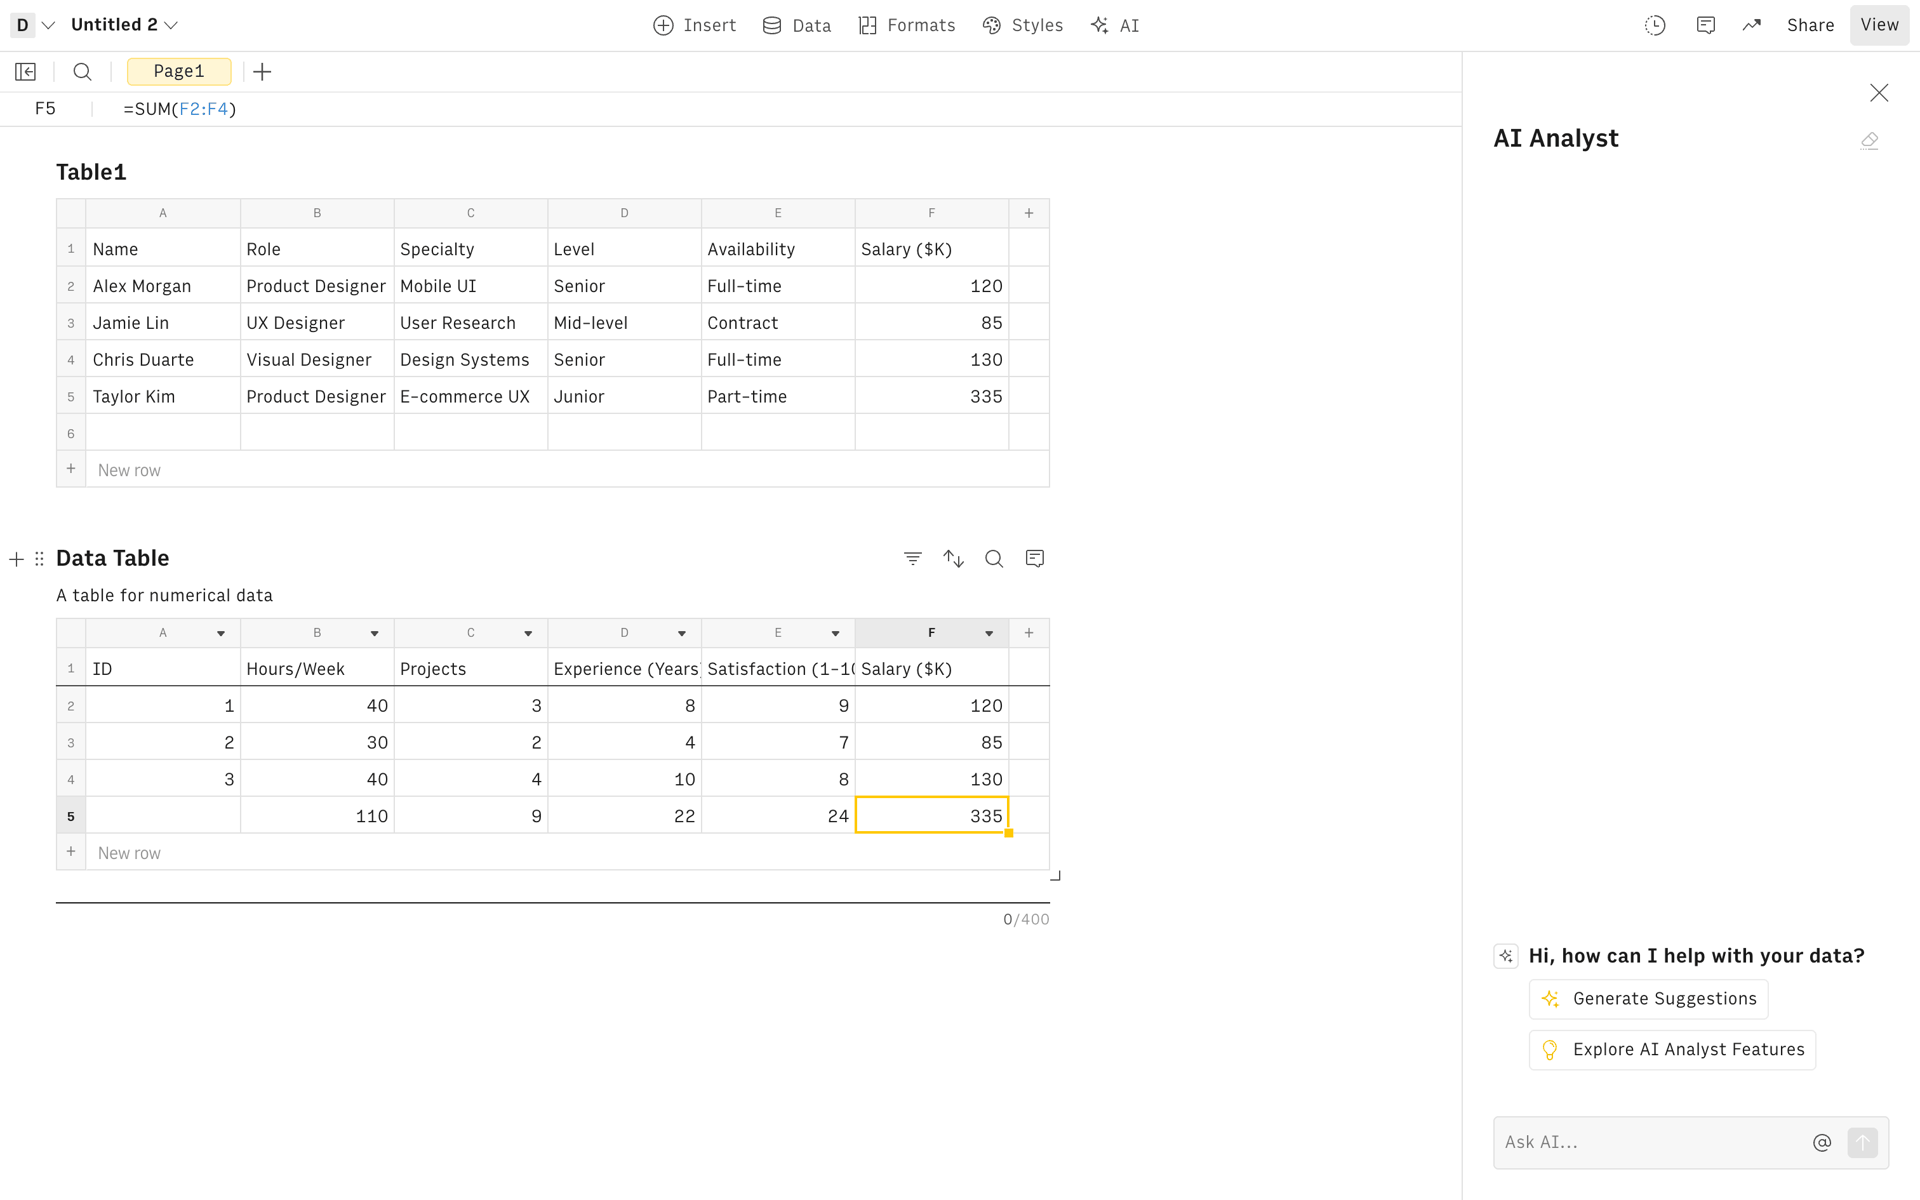Click the plus icon left of Data Table title
The image size is (1920, 1200).
coord(16,559)
